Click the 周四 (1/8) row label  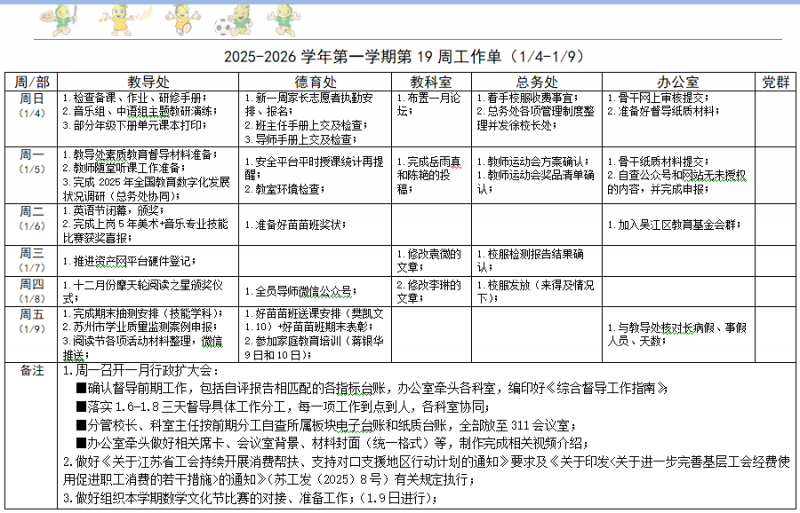pos(32,291)
